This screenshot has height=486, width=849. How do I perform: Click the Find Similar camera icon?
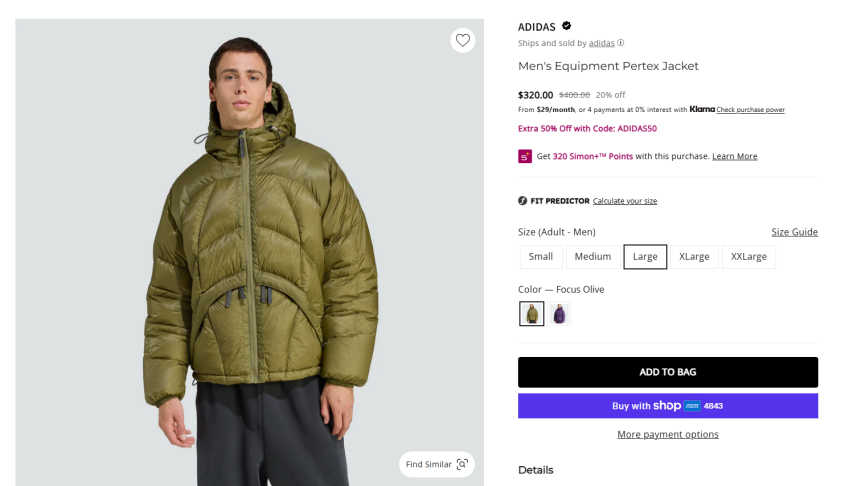(x=462, y=464)
